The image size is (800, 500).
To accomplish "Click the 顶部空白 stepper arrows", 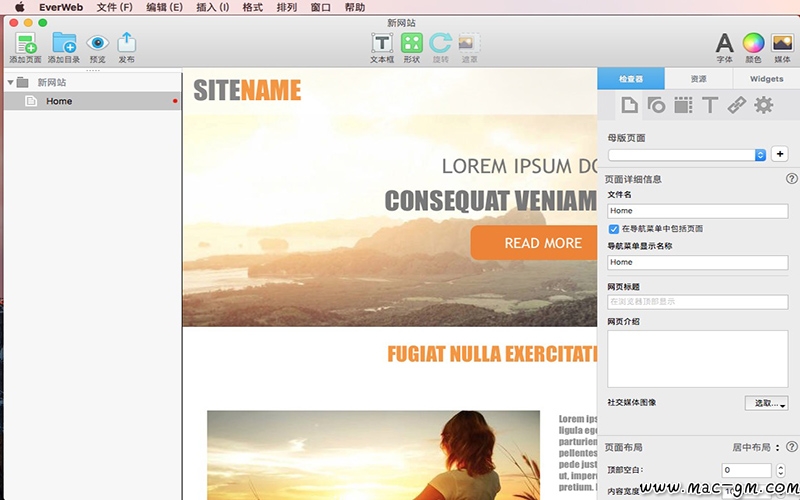I will tap(780, 470).
